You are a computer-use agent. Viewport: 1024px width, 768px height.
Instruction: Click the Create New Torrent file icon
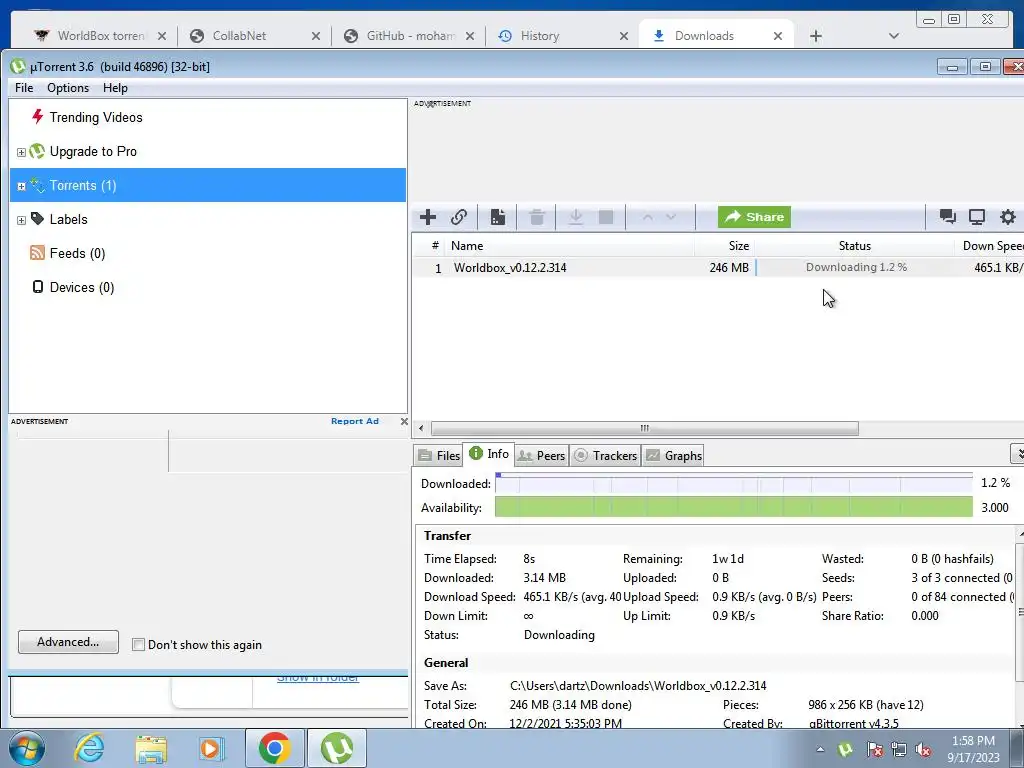pos(498,217)
